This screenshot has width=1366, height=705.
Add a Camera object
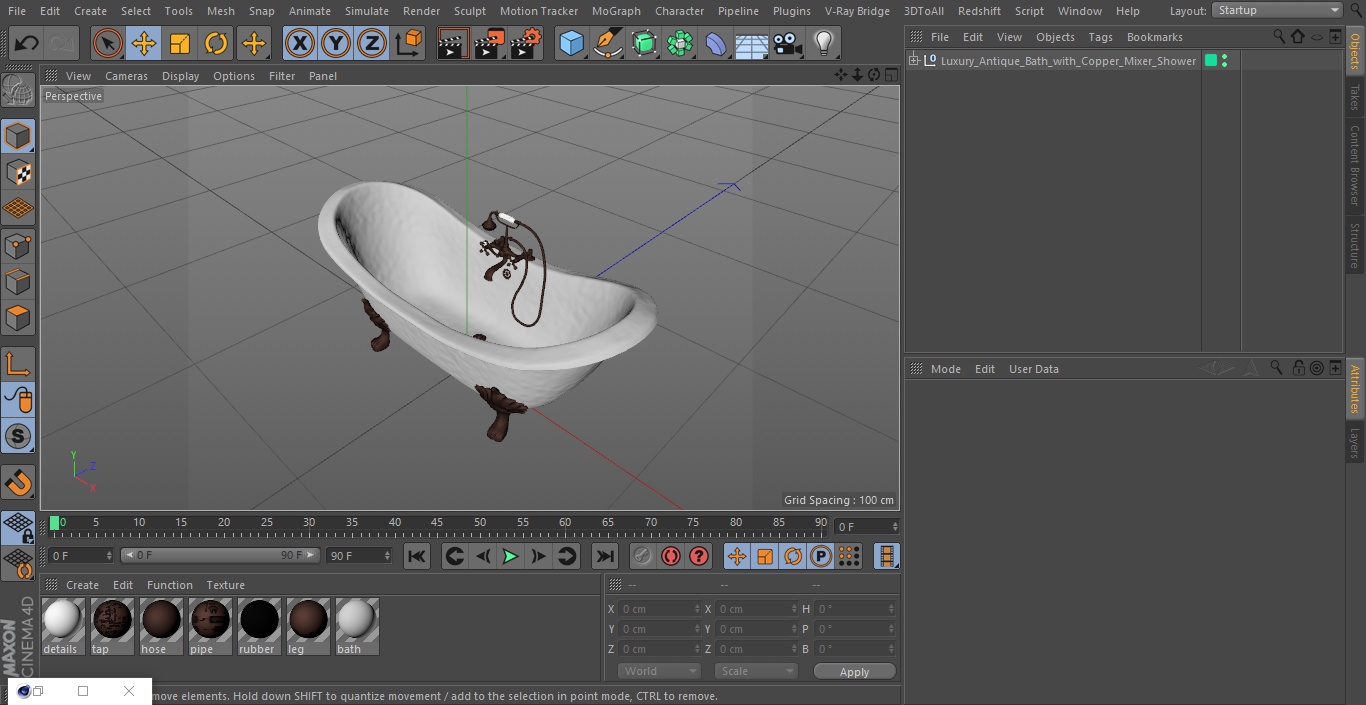click(787, 44)
